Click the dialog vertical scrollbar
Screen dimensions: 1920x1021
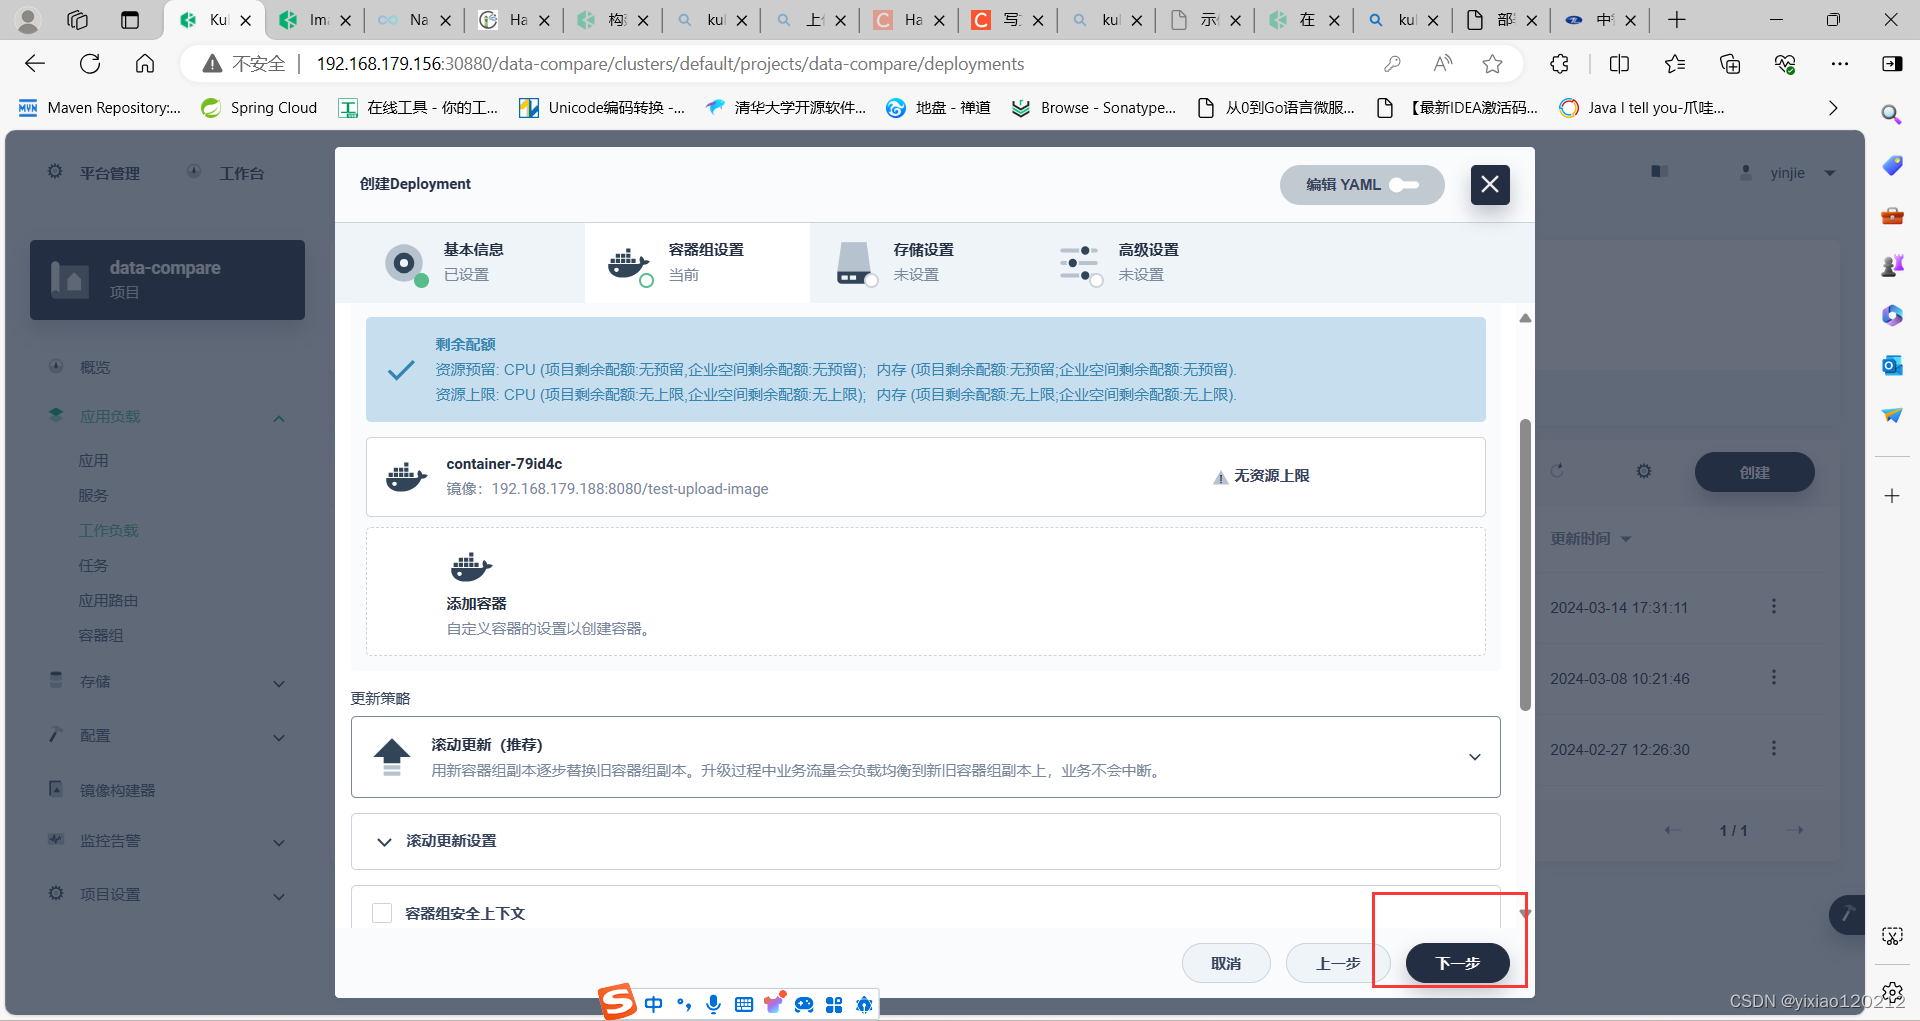pyautogui.click(x=1525, y=565)
